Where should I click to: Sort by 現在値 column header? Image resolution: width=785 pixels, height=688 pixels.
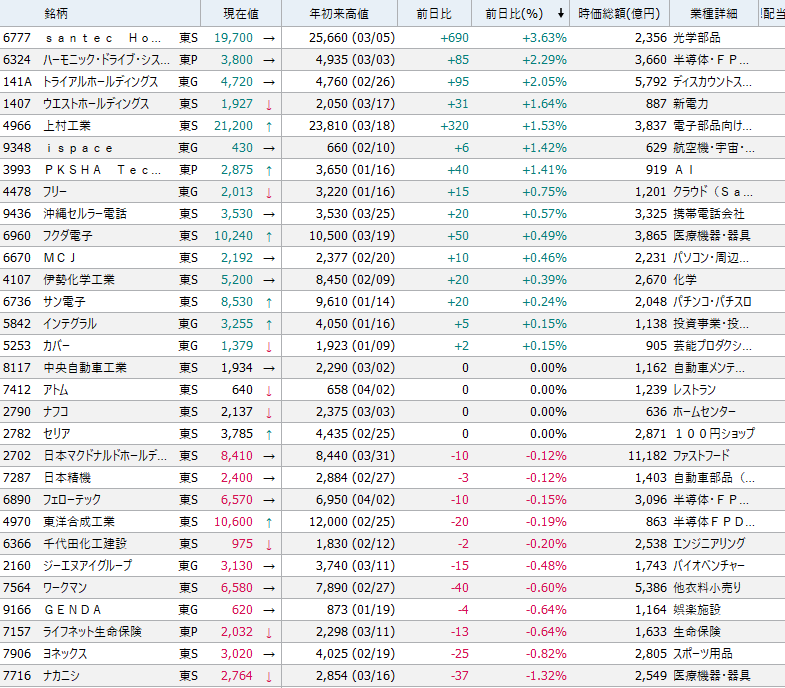pos(241,13)
